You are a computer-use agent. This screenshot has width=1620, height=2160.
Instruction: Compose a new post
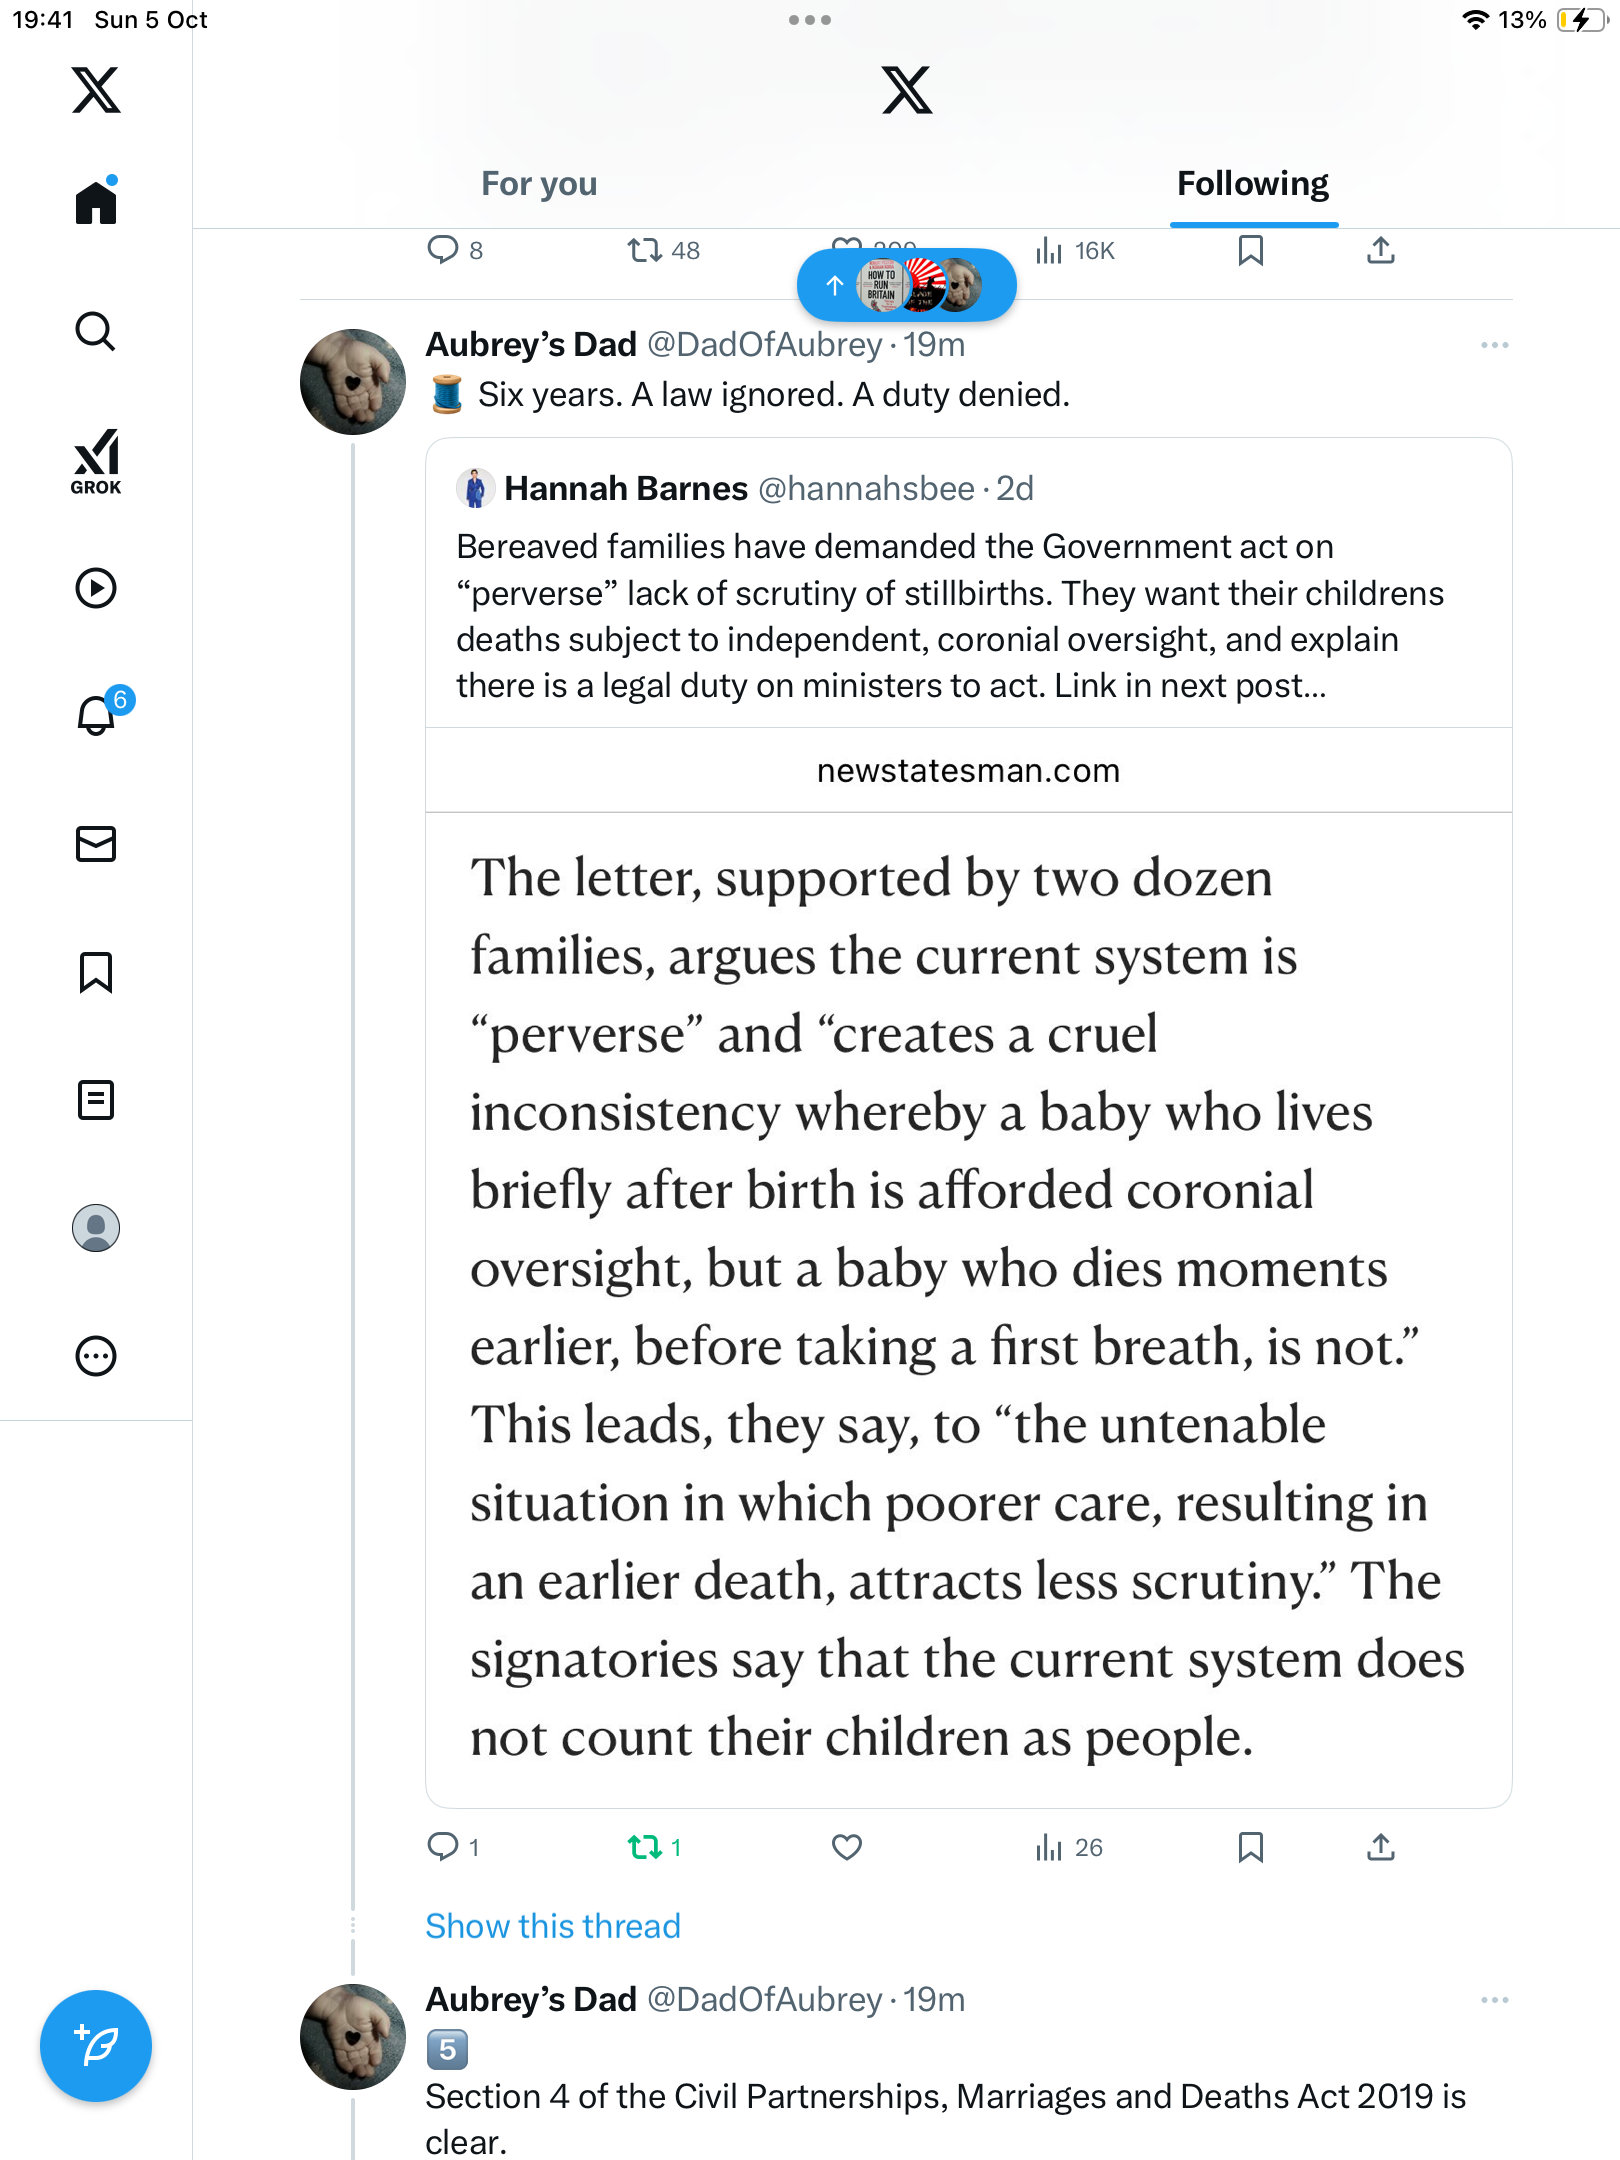(x=96, y=2046)
